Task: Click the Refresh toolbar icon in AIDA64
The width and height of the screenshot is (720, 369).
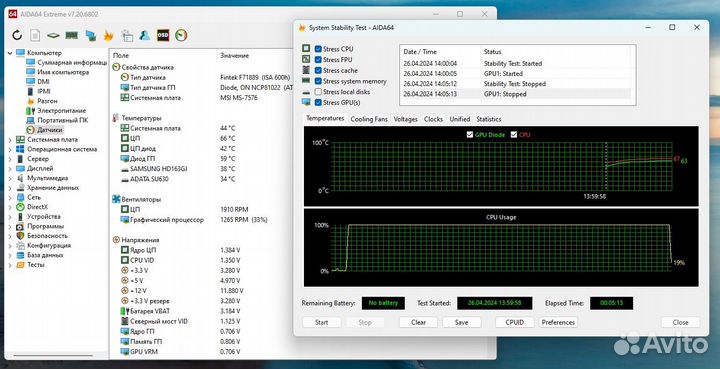Action: [x=17, y=35]
